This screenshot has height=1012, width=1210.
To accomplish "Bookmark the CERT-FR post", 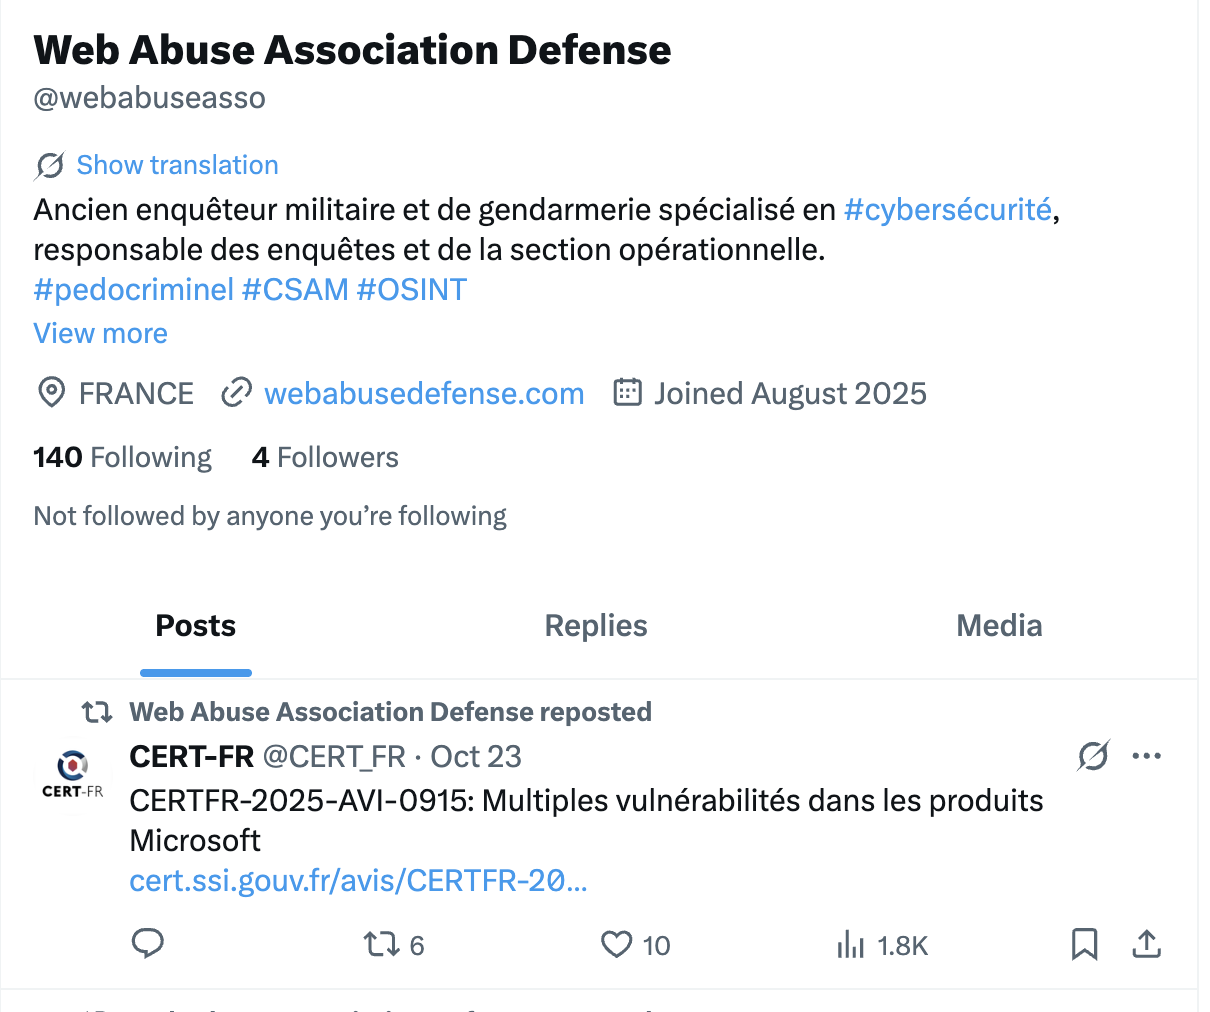I will [1084, 944].
